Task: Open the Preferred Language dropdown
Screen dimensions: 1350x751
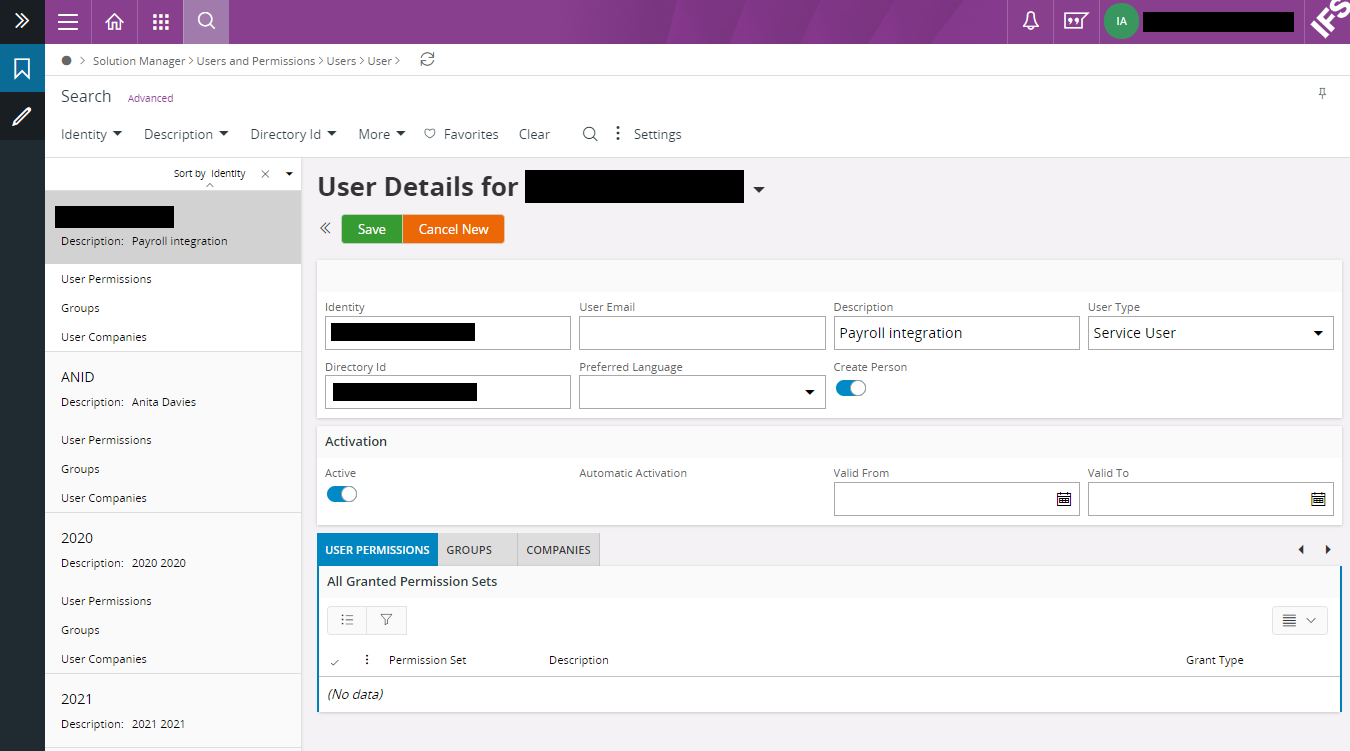Action: (x=702, y=392)
